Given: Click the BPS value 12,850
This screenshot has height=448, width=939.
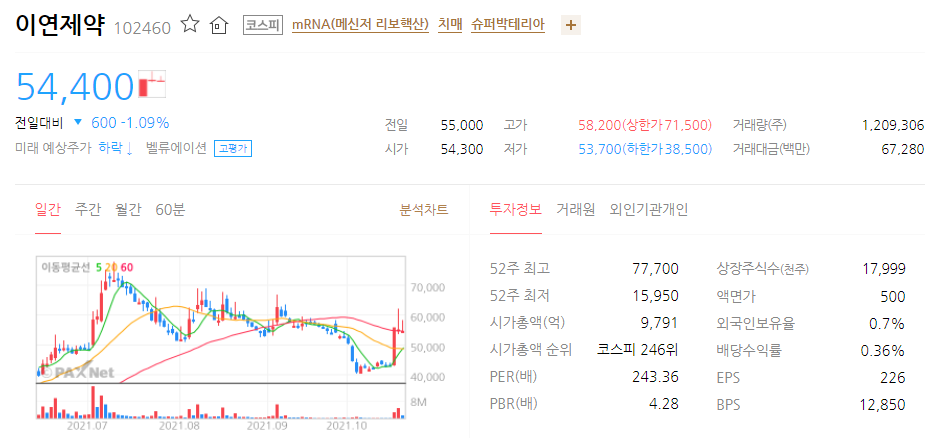Looking at the screenshot, I should (884, 404).
